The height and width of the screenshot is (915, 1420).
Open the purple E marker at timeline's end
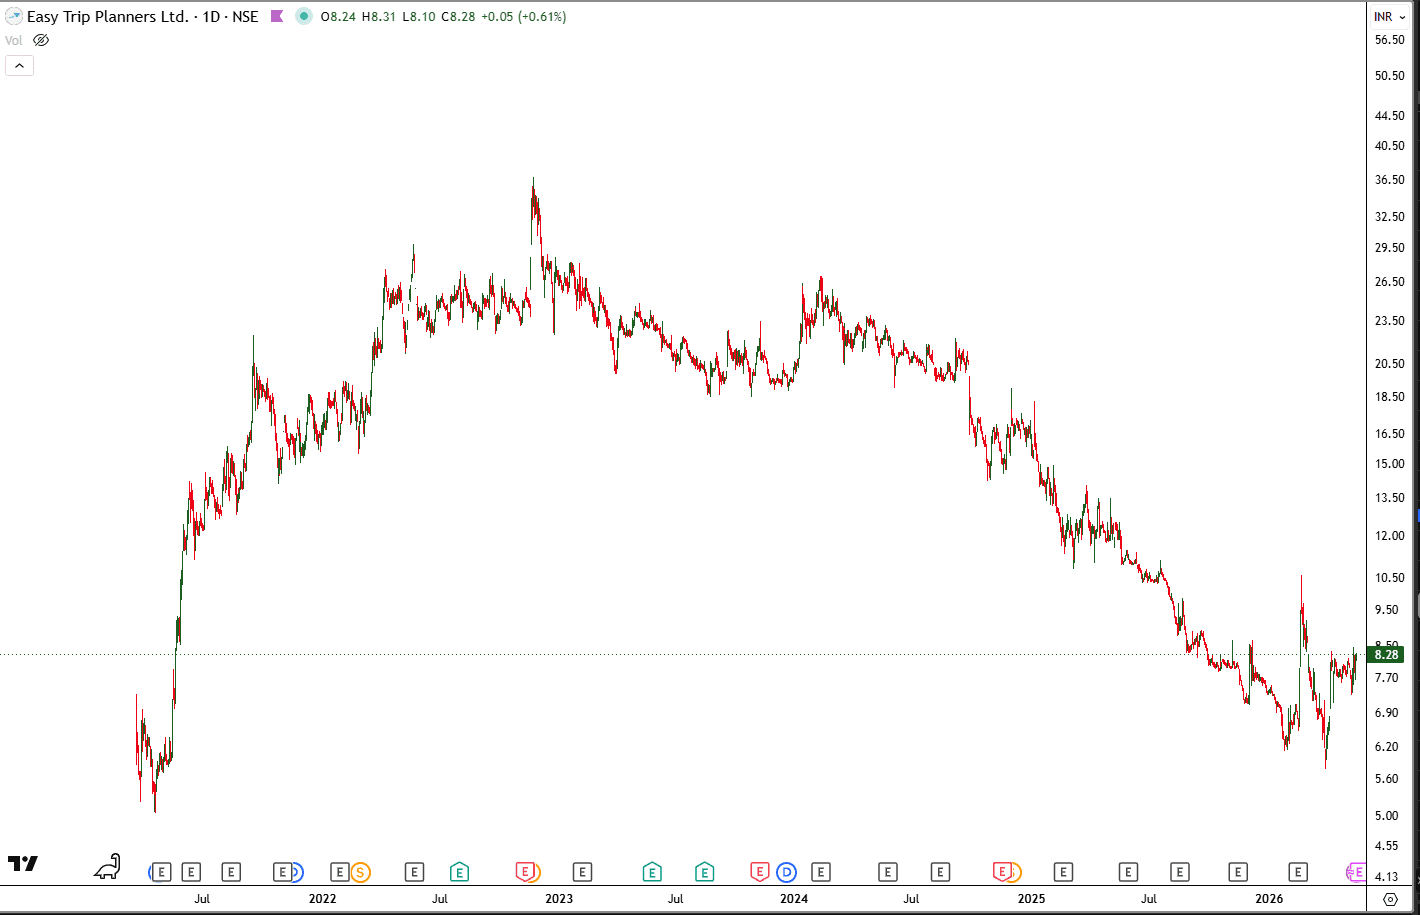1356,872
